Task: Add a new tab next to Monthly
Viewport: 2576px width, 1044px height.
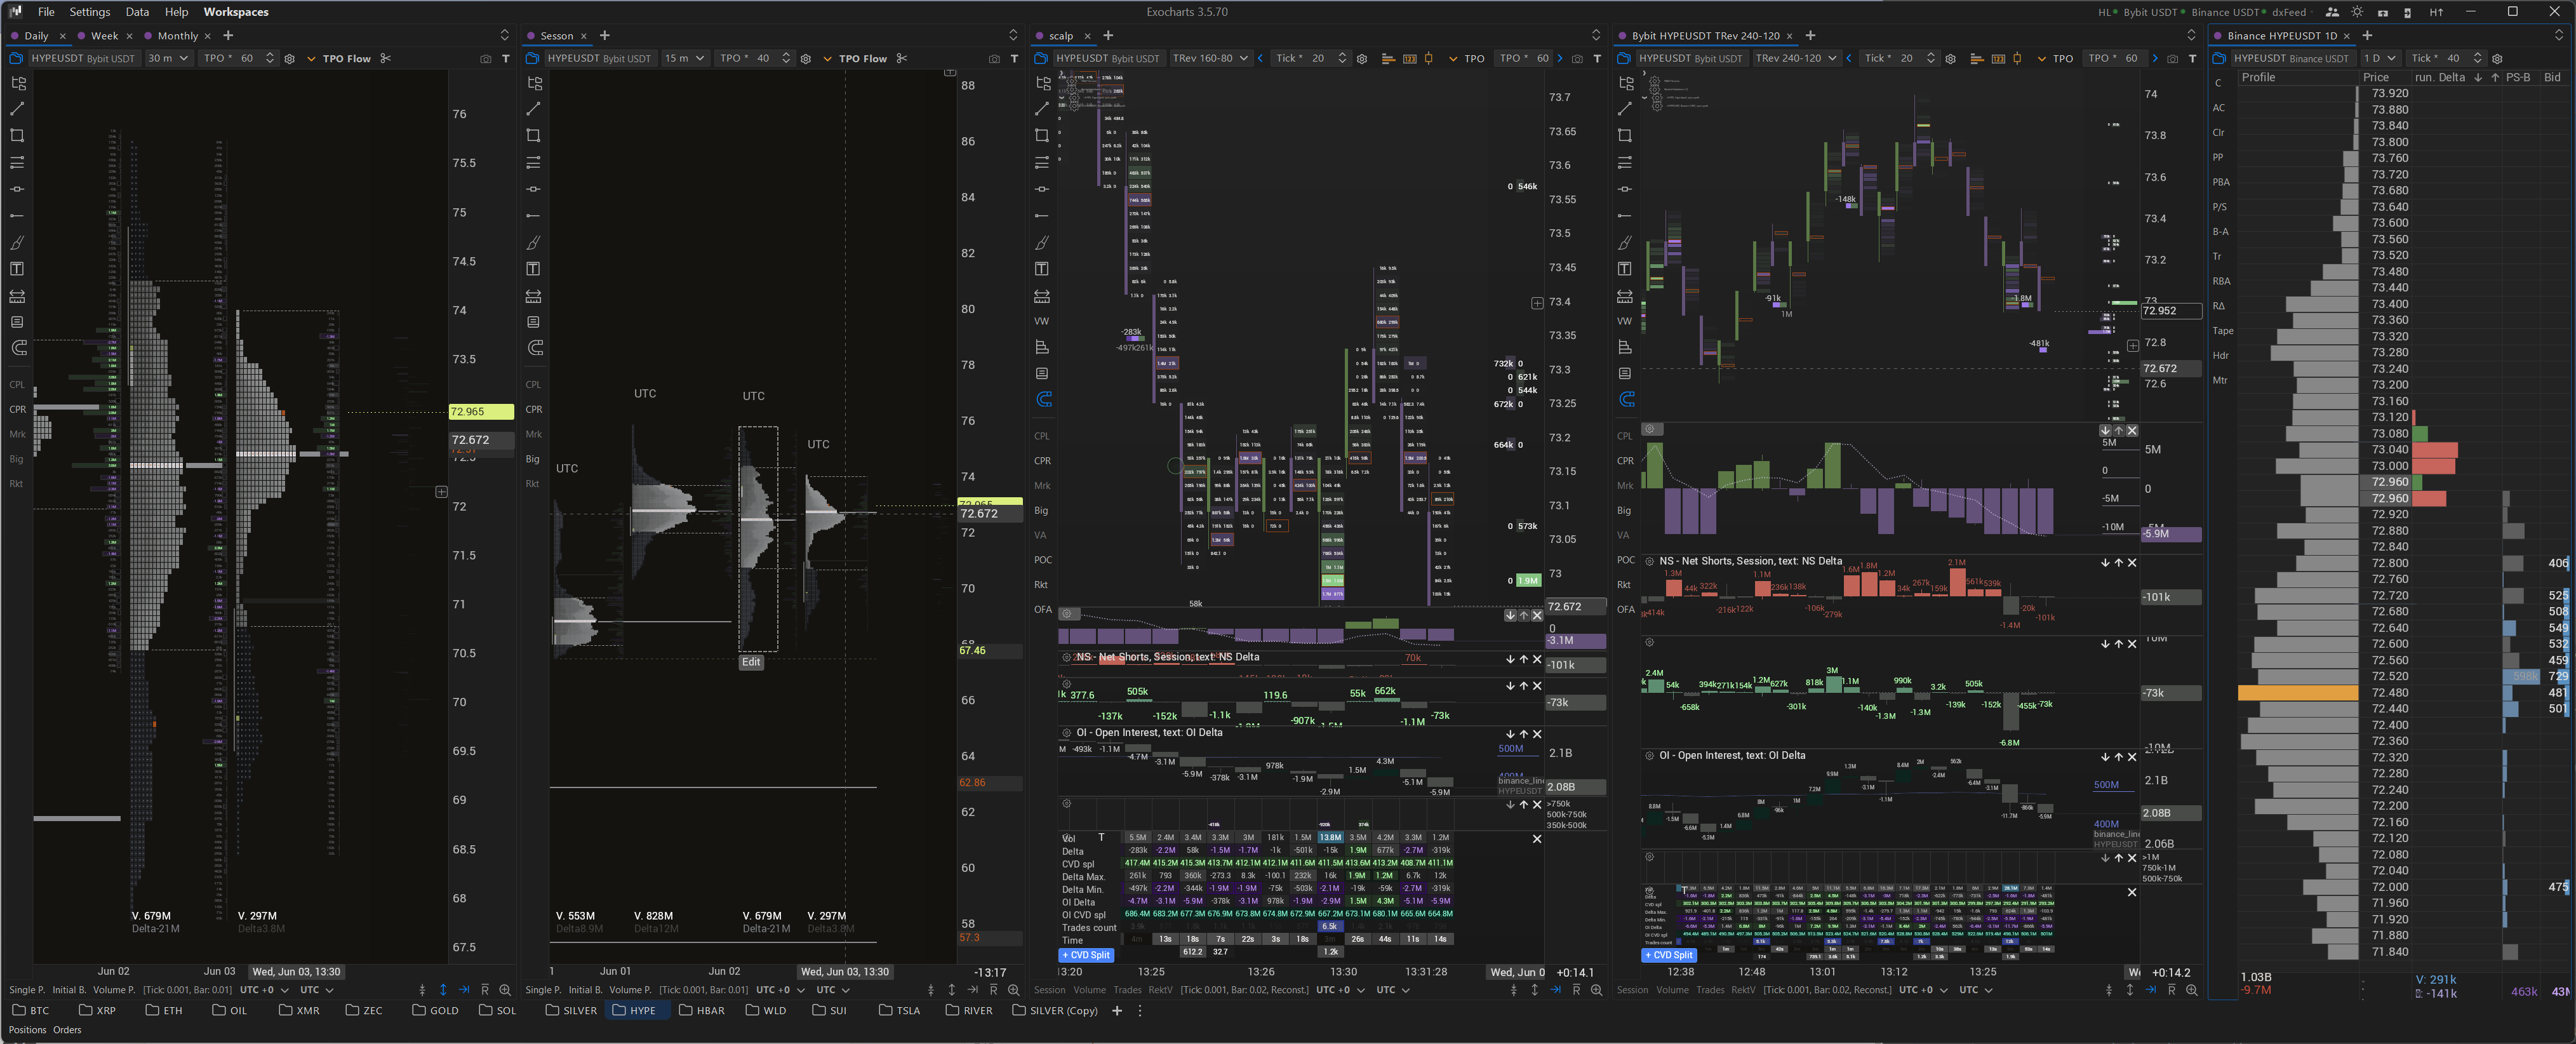Action: [228, 35]
